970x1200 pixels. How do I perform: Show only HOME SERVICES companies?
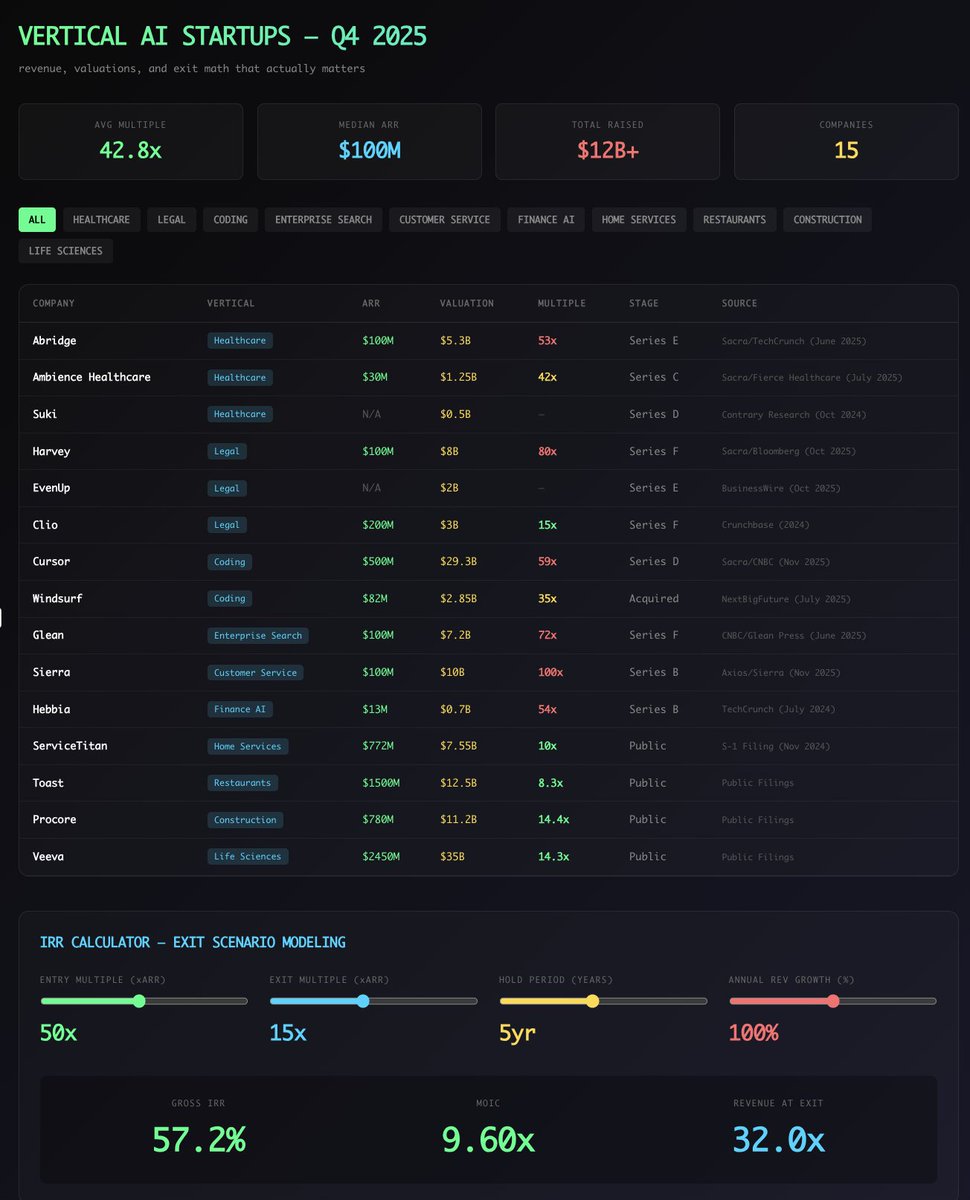pyautogui.click(x=639, y=220)
